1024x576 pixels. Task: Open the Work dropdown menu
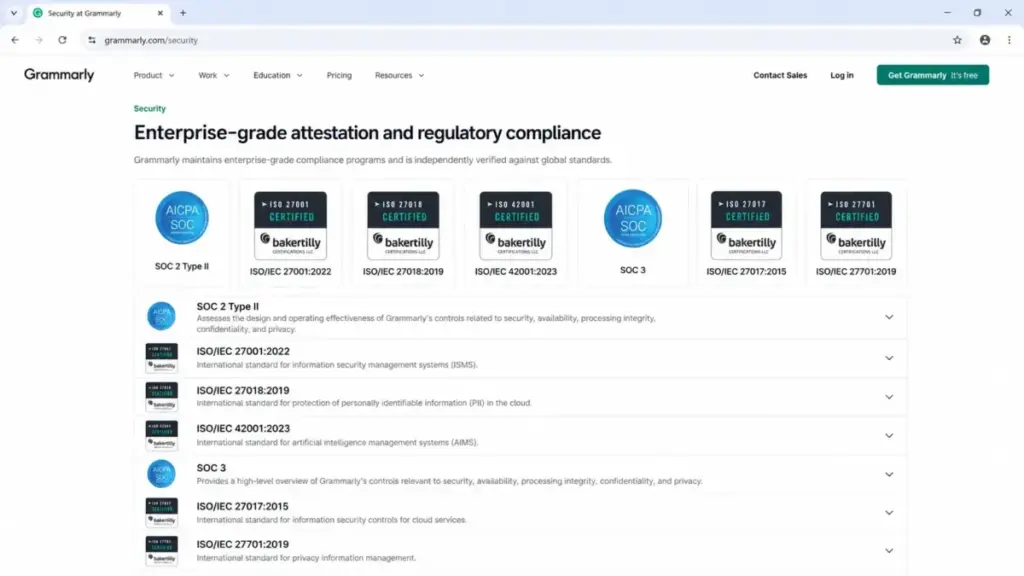[214, 75]
